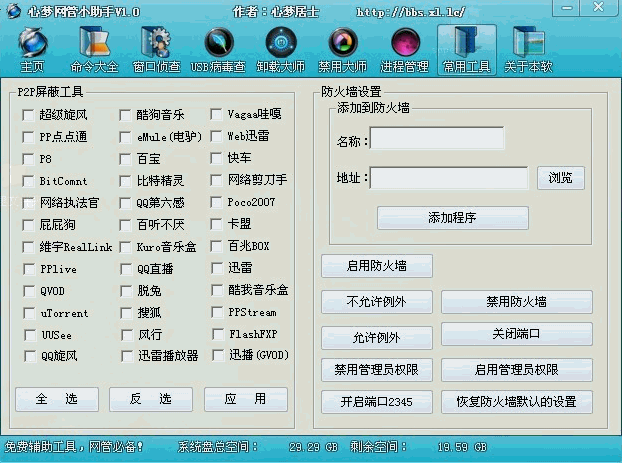Click the 全选 select-all button

click(x=57, y=399)
